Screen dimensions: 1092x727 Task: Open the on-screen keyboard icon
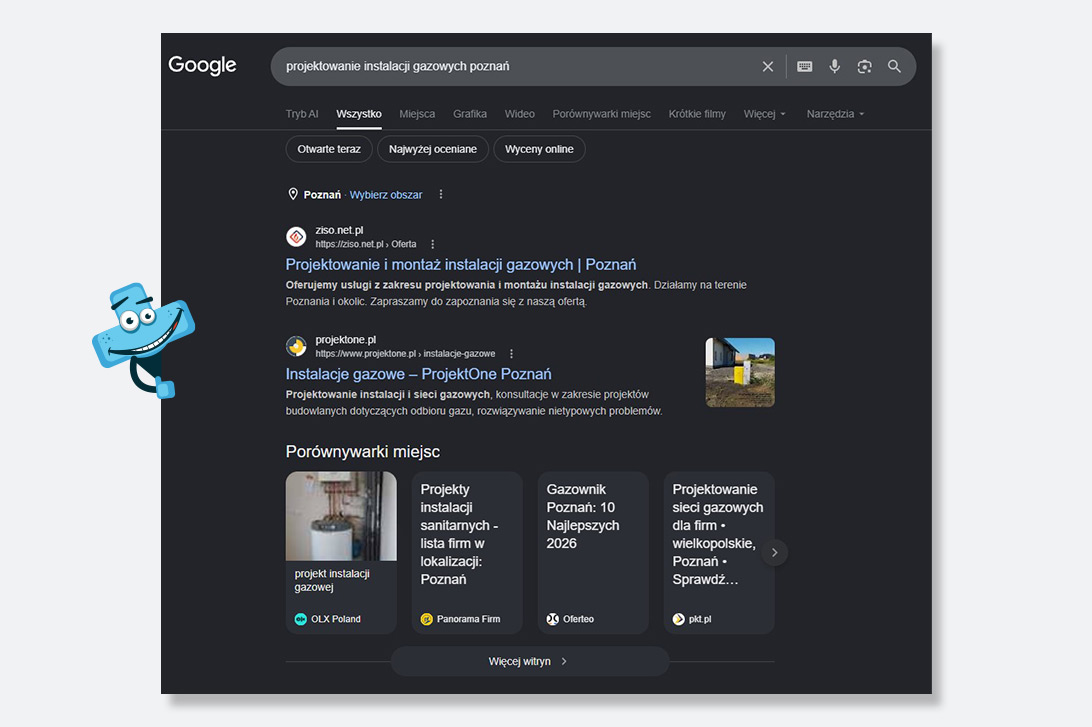(804, 66)
